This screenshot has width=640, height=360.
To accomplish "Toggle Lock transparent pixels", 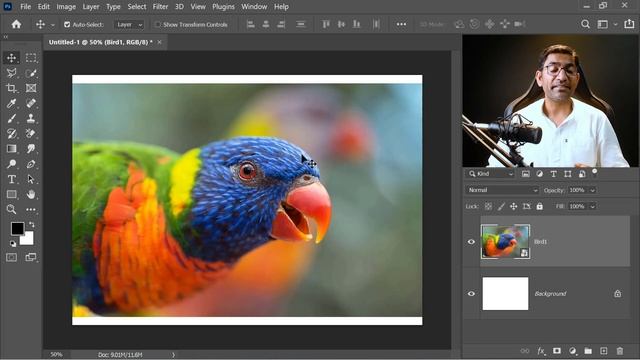I will click(x=488, y=207).
